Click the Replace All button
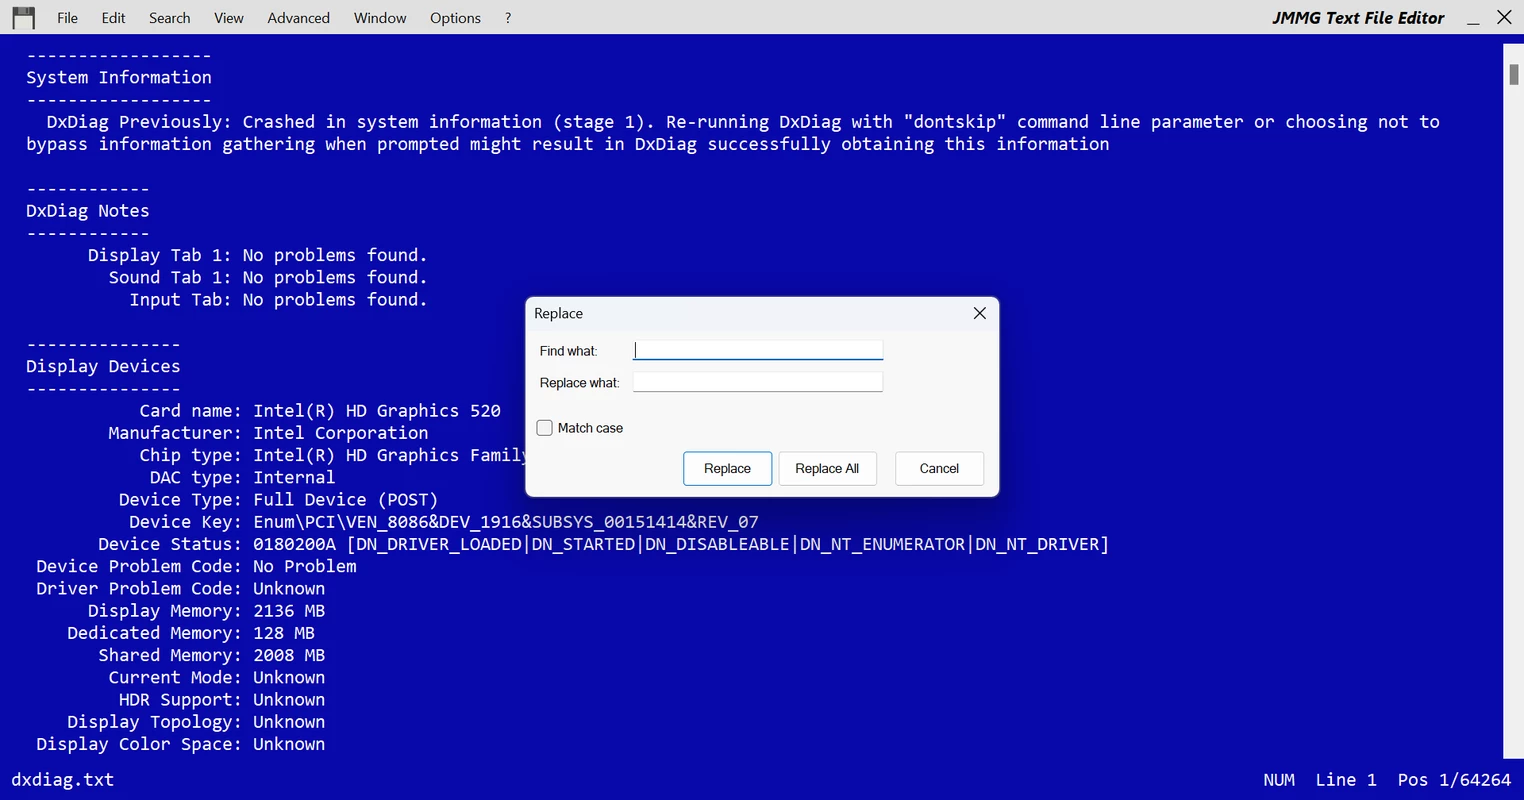 click(x=827, y=468)
